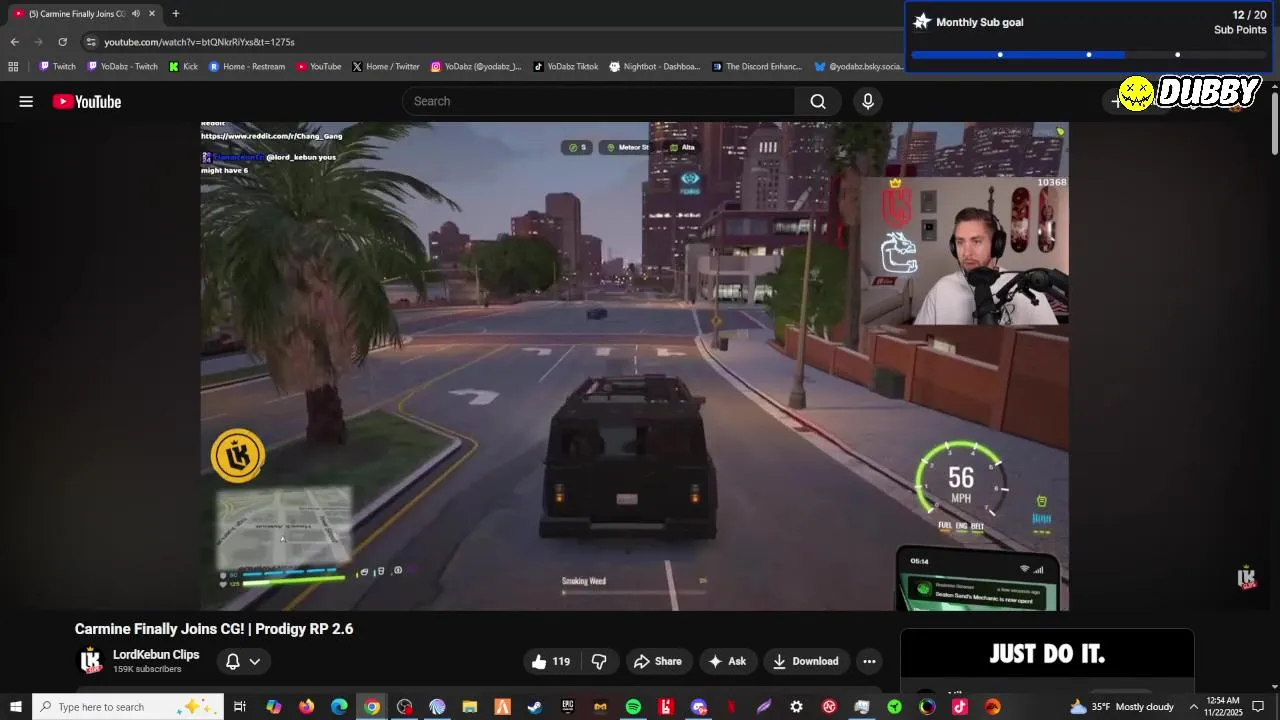Image resolution: width=1280 pixels, height=720 pixels.
Task: Open the YoDabz - Twitch bookmark
Action: [122, 67]
